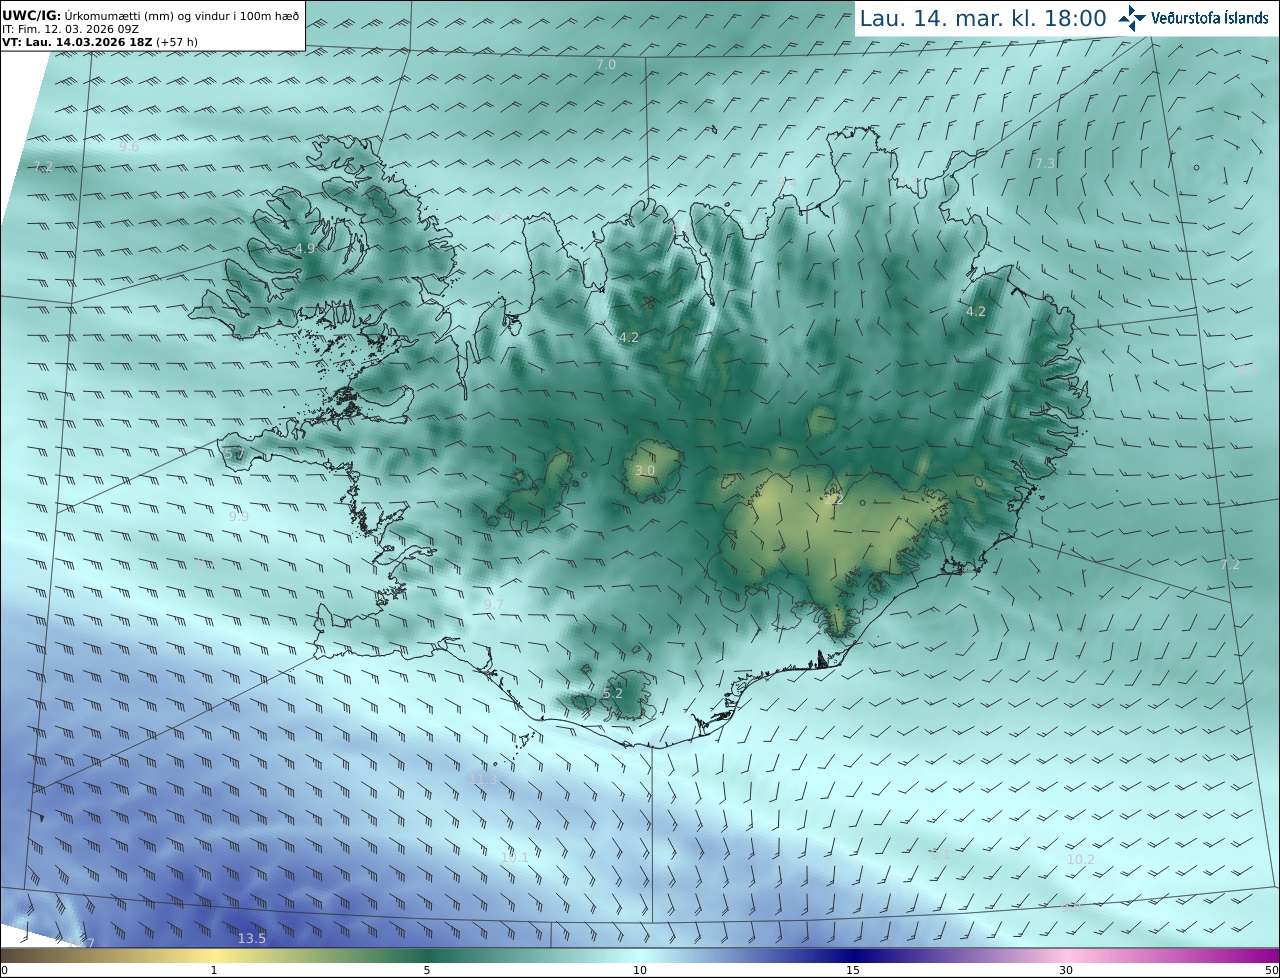Click the 7.0 value on the map

606,65
